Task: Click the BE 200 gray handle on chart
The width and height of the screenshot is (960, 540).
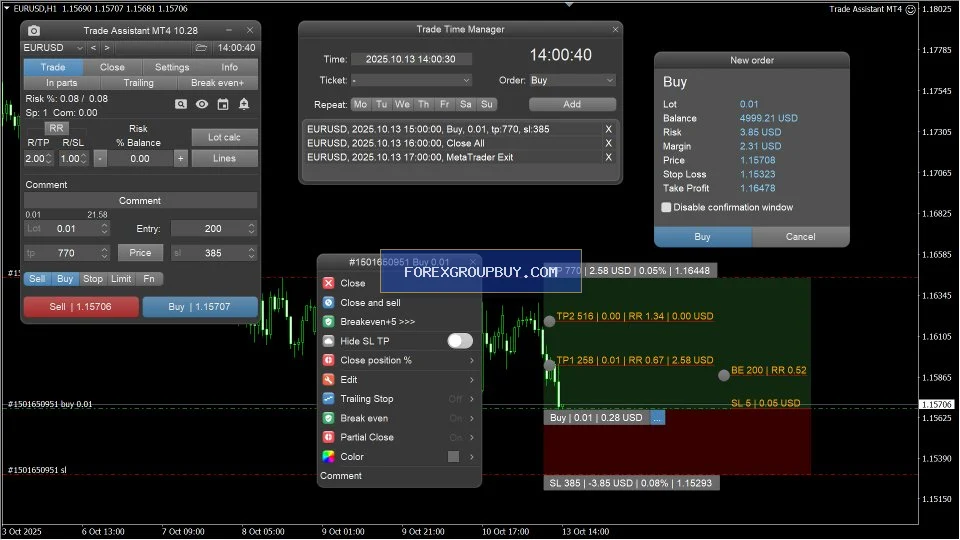Action: click(x=724, y=375)
